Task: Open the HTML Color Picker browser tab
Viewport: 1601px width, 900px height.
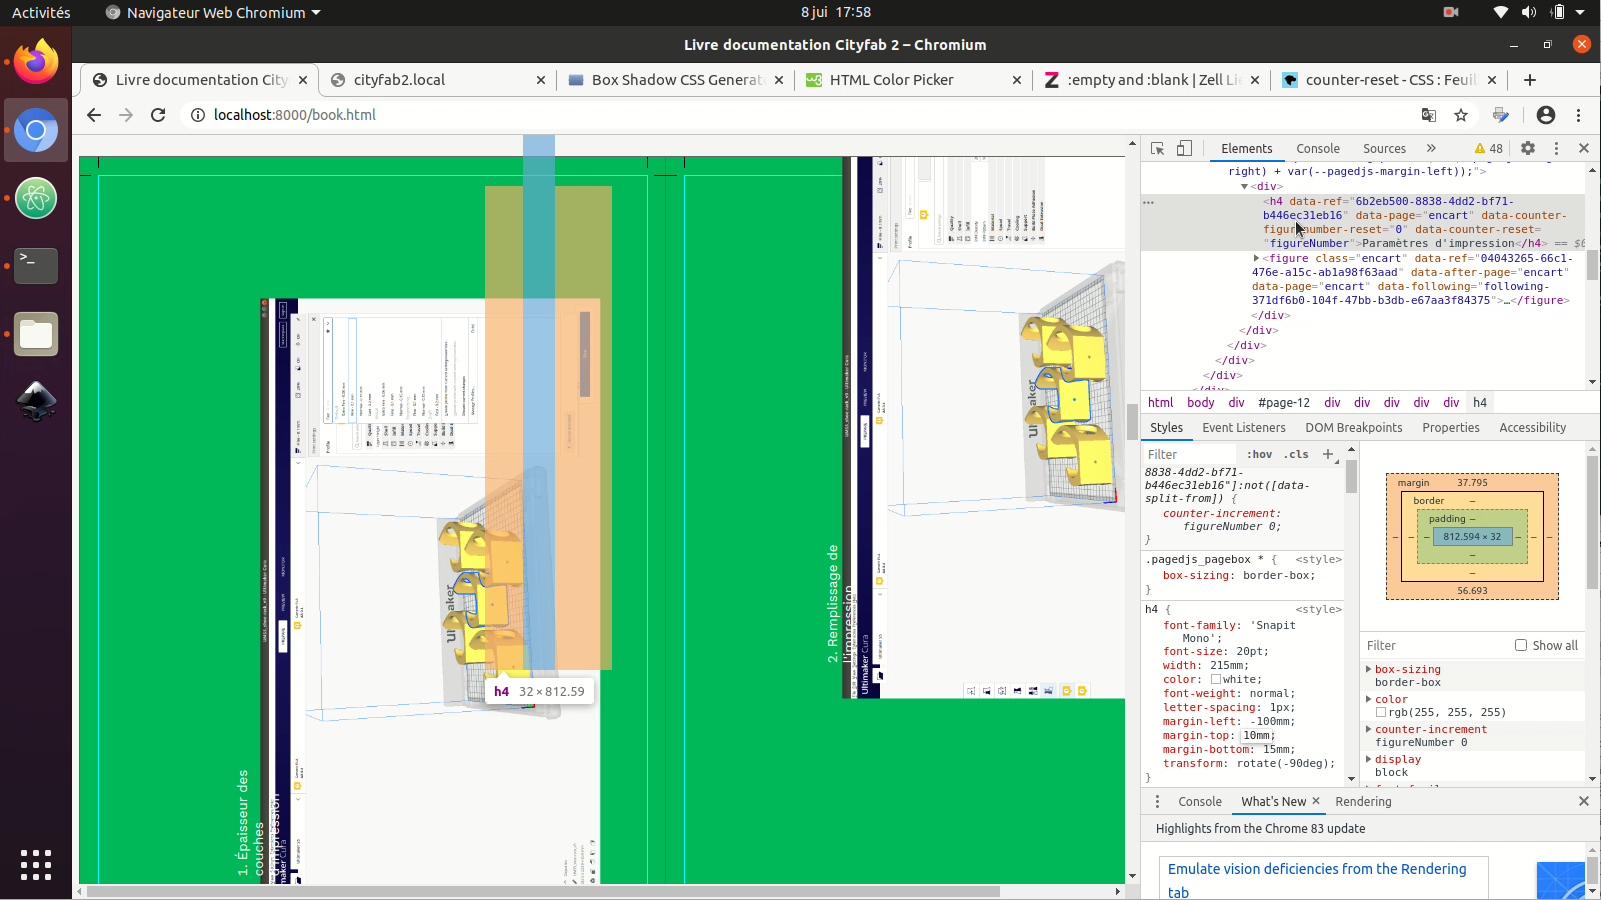Action: [x=891, y=80]
